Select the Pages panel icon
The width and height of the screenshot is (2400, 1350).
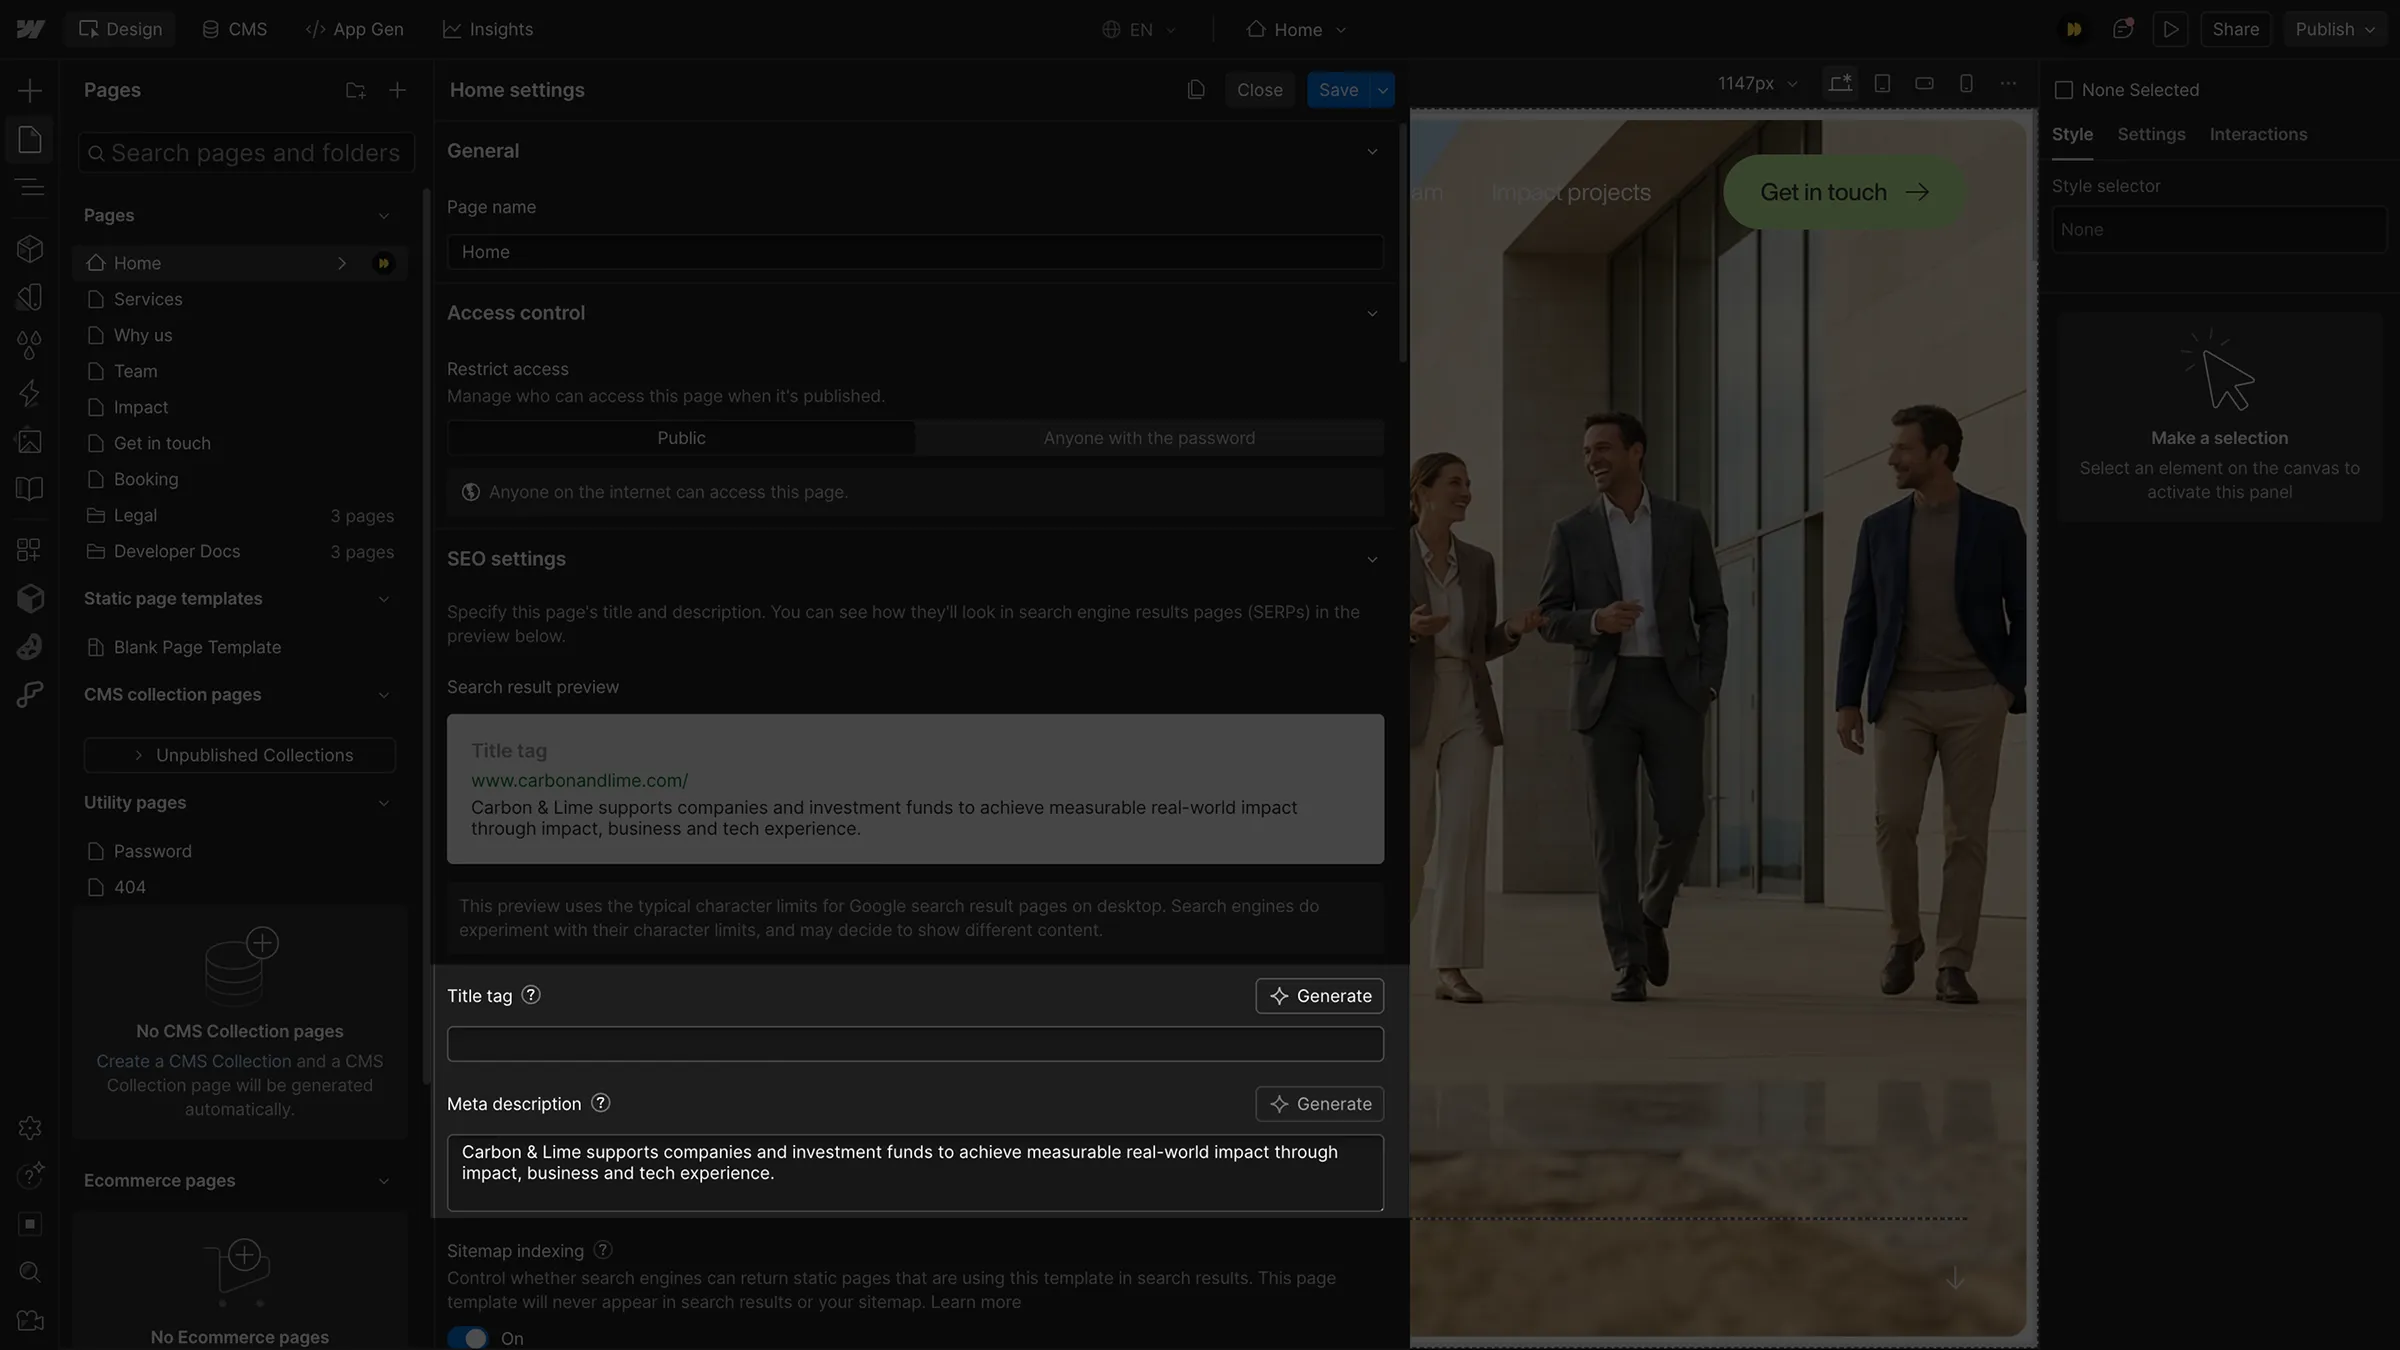click(30, 139)
